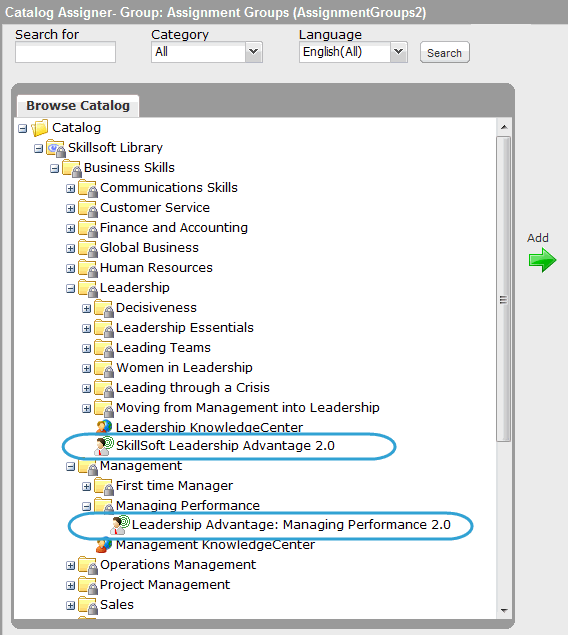Expand the Leadership Essentials node

[87, 328]
